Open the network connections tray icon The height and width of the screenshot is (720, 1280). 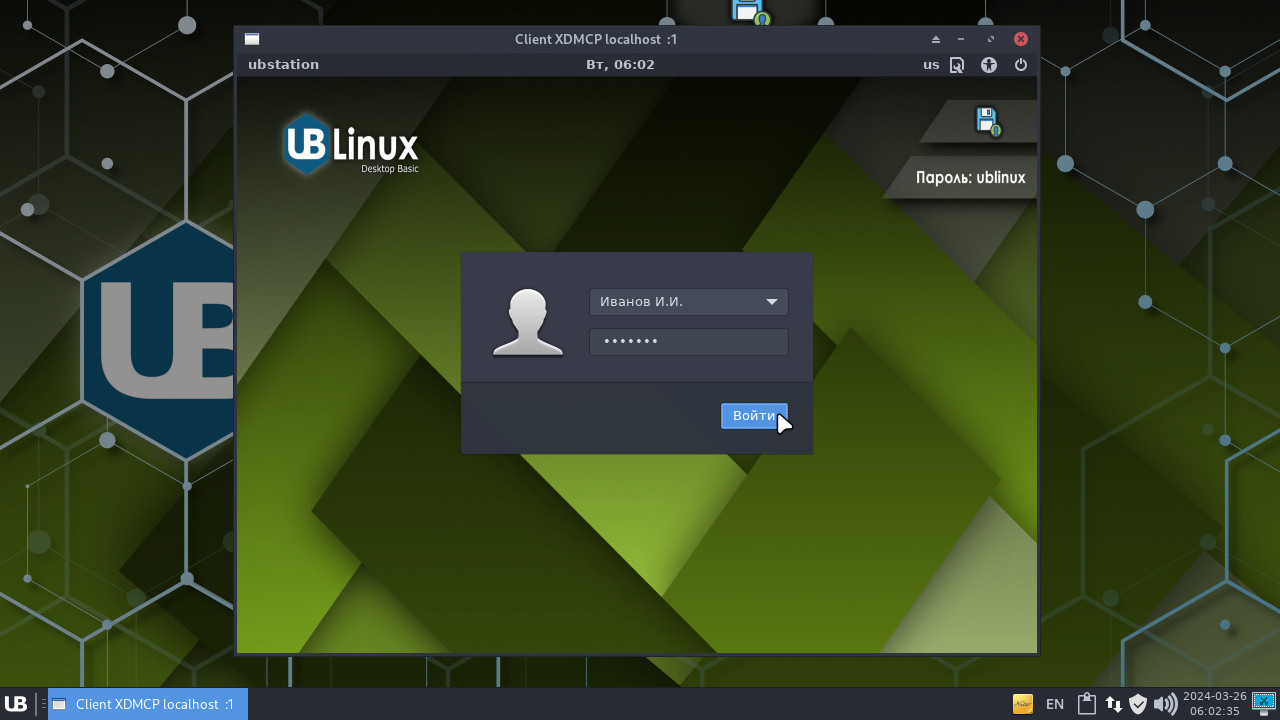click(x=1113, y=704)
